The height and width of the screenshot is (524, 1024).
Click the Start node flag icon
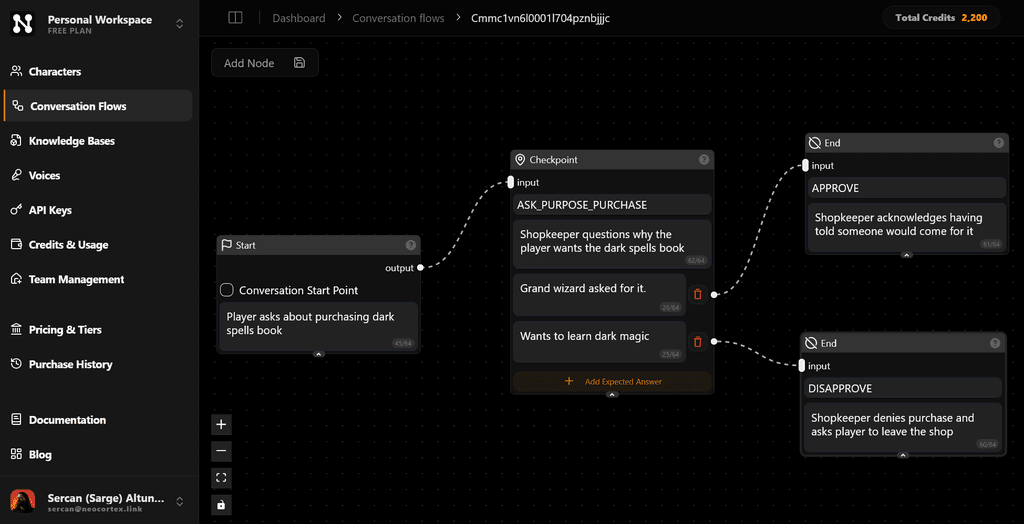coord(227,245)
